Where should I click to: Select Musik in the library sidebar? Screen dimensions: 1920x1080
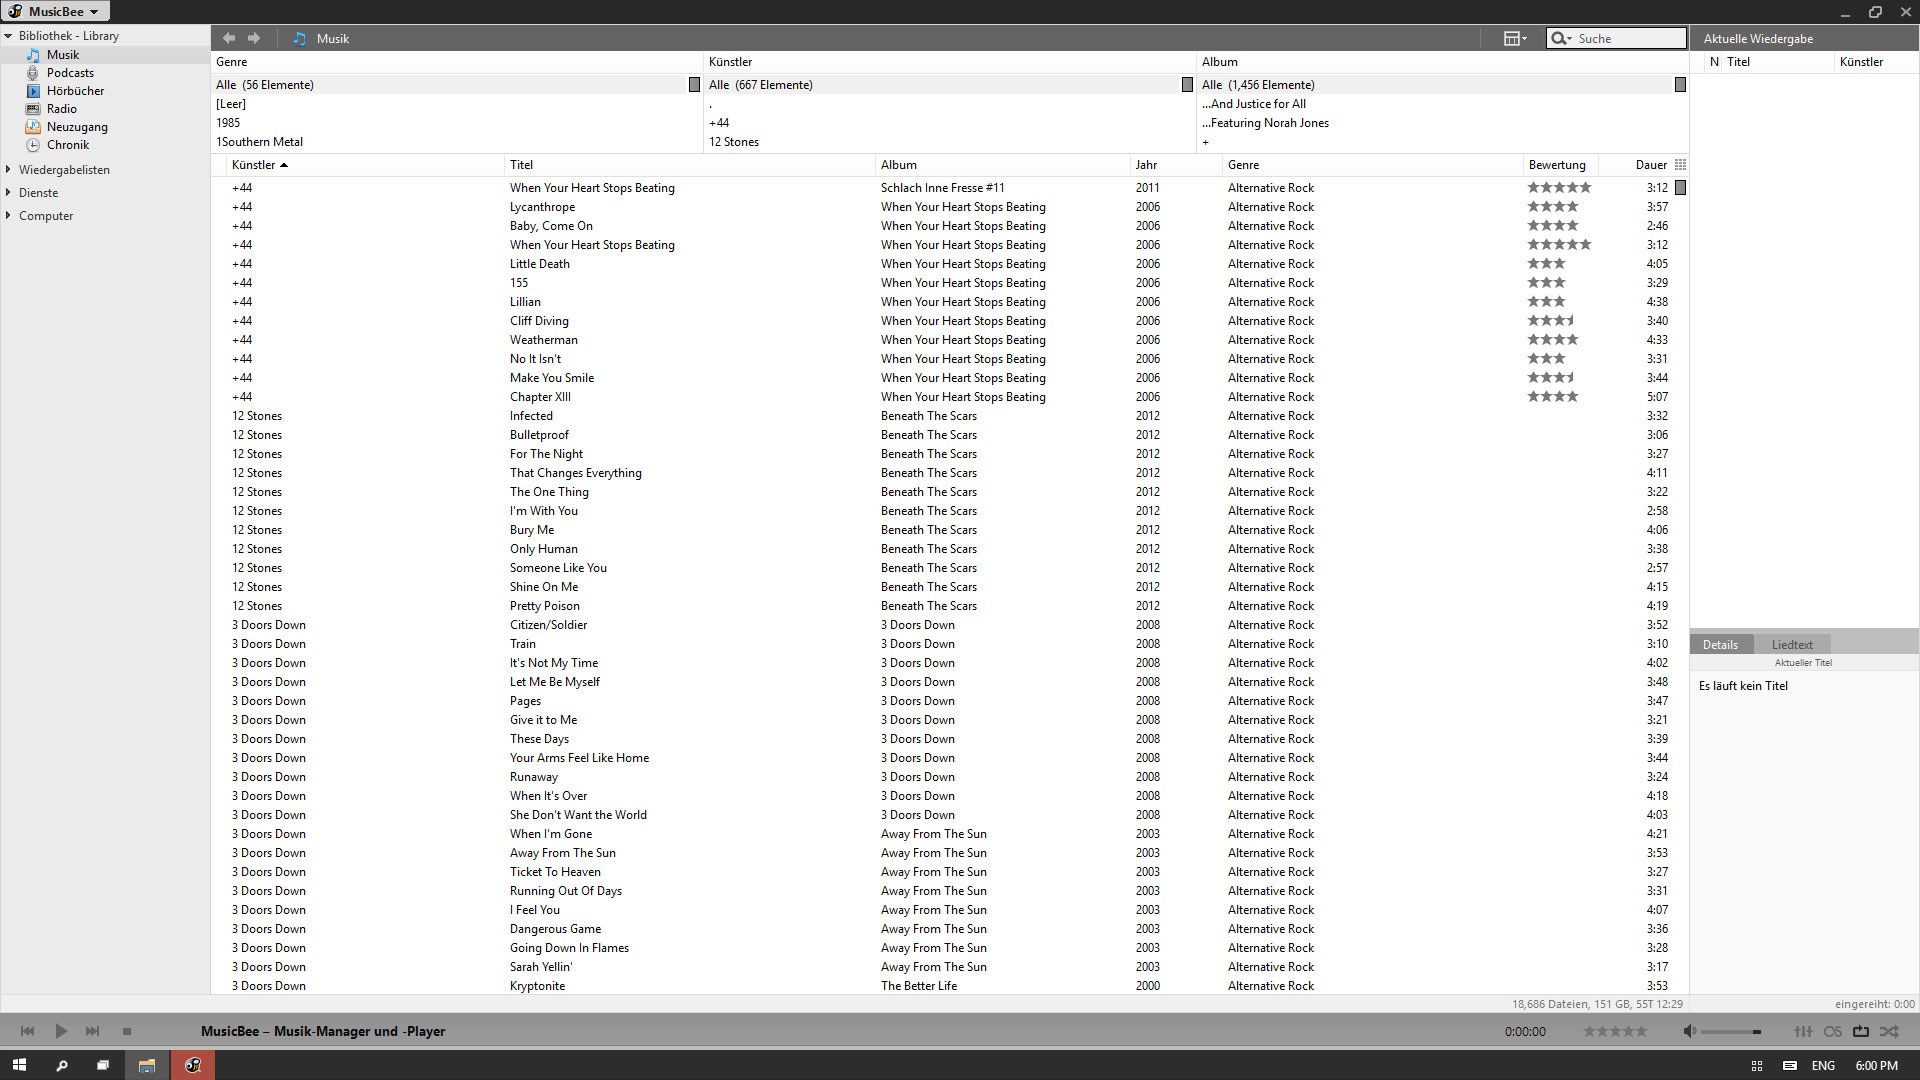pos(62,55)
